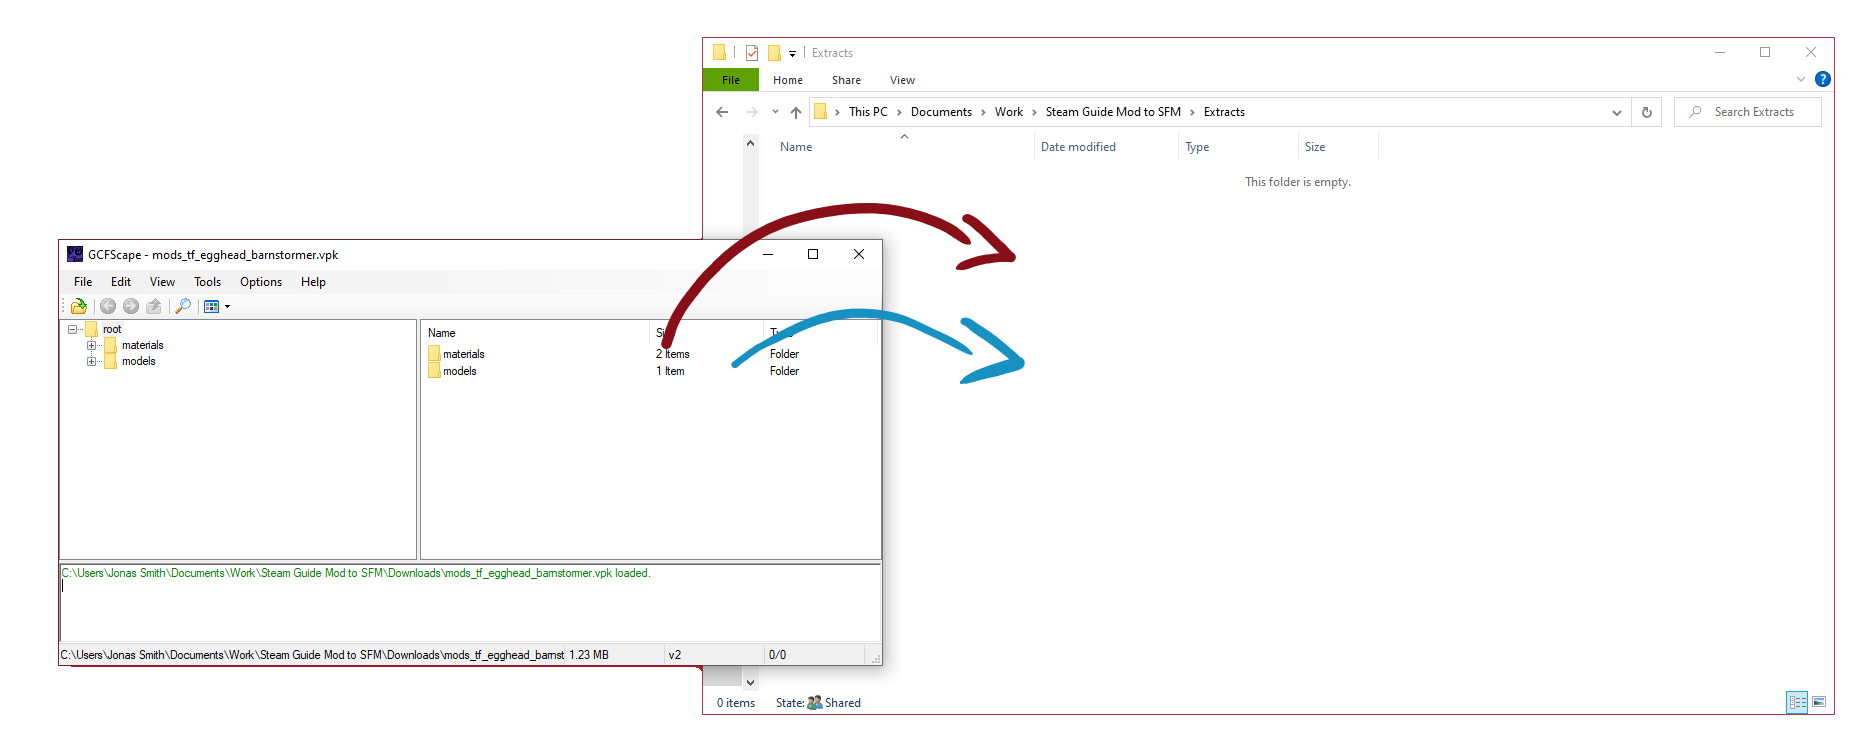Click 'Documents' in the address breadcrumb

tap(941, 112)
